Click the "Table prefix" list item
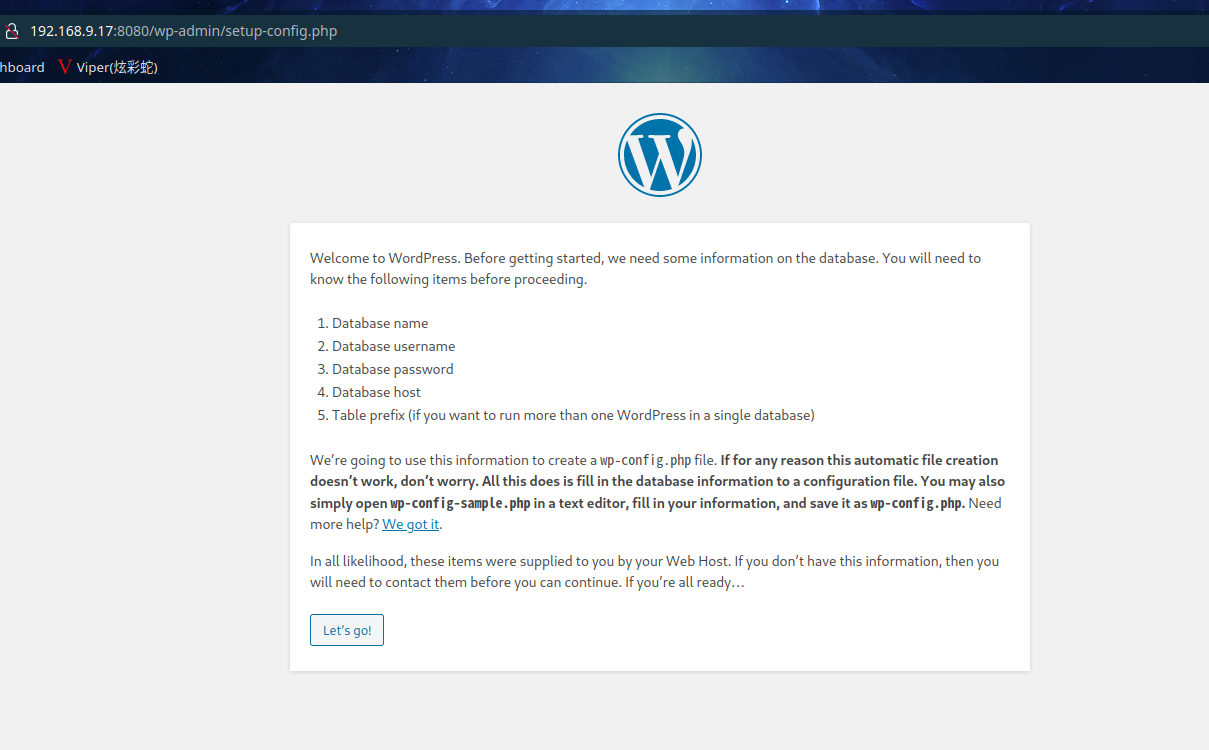This screenshot has height=750, width=1209. click(573, 415)
